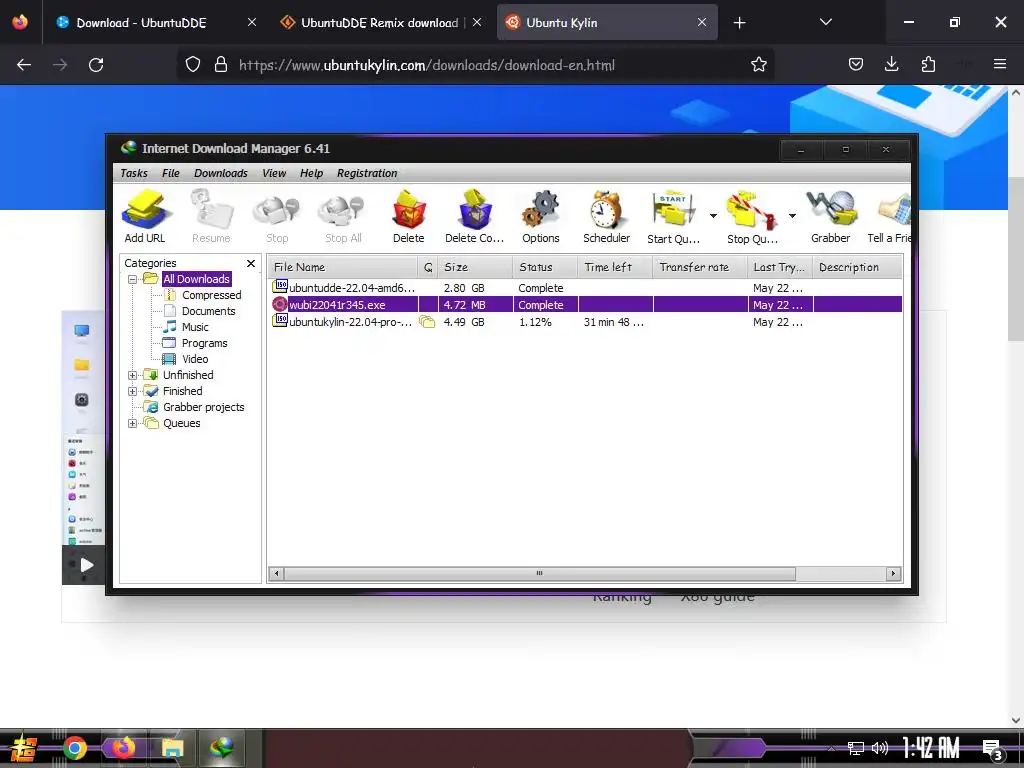Go back in Firefox
Viewport: 1024px width, 768px height.
click(24, 65)
